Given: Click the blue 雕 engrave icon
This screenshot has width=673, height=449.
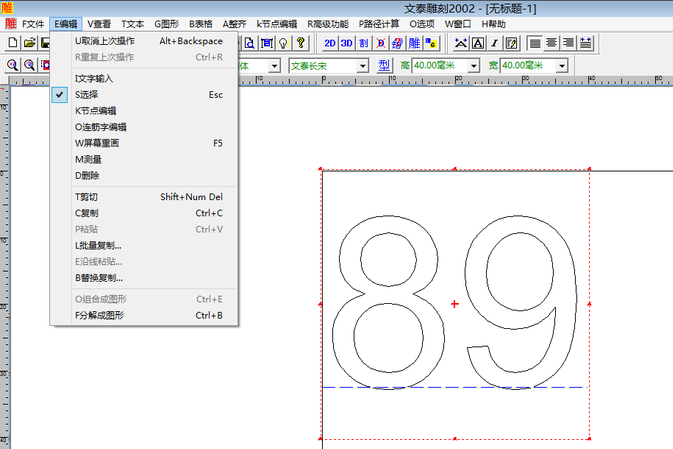Looking at the screenshot, I should [414, 43].
